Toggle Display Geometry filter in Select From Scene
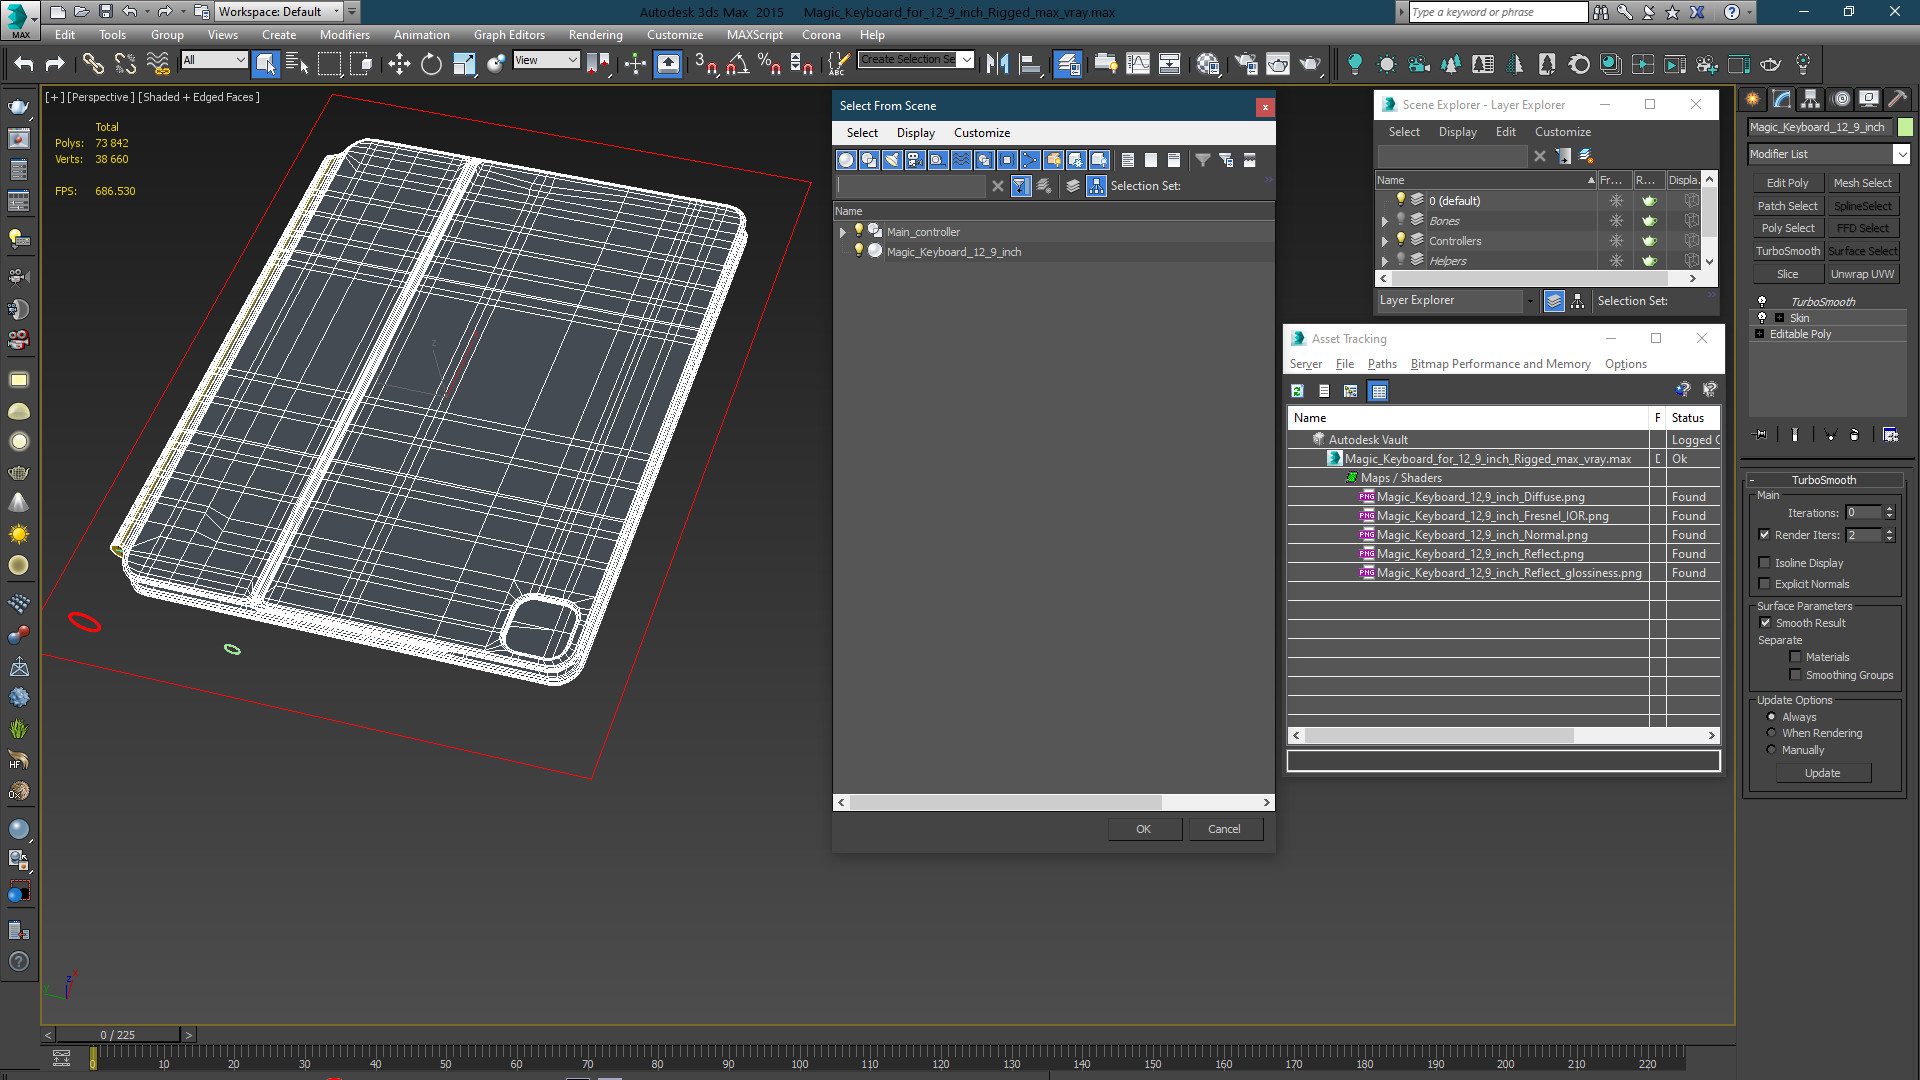This screenshot has width=1920, height=1080. click(847, 160)
